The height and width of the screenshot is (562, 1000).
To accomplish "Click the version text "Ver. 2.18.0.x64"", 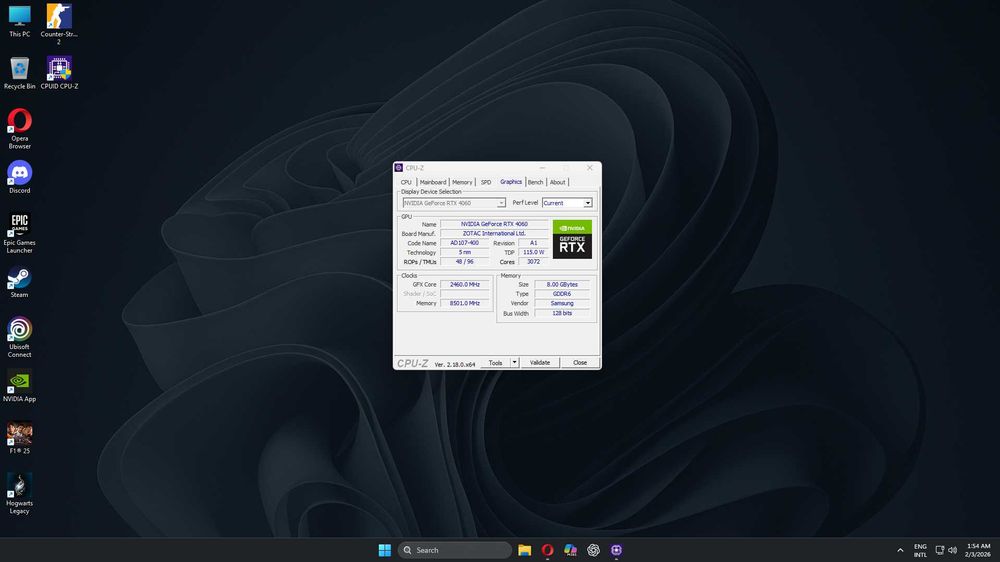I will [x=455, y=364].
